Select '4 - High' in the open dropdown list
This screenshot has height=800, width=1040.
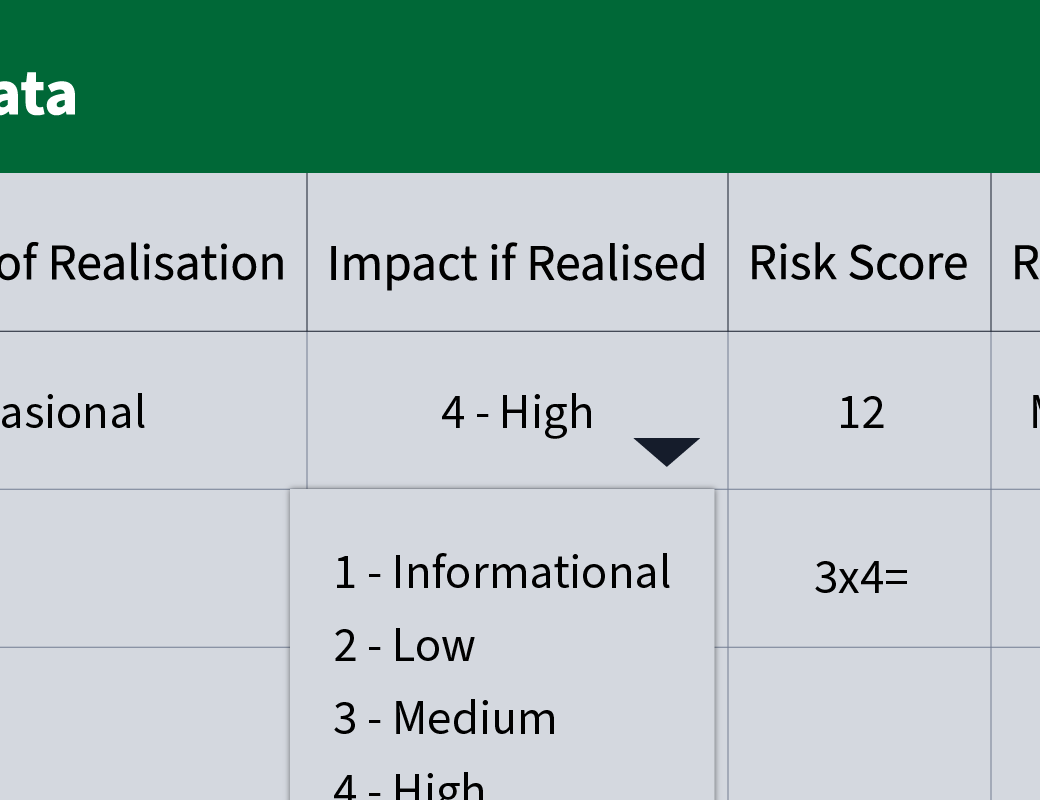[x=410, y=786]
